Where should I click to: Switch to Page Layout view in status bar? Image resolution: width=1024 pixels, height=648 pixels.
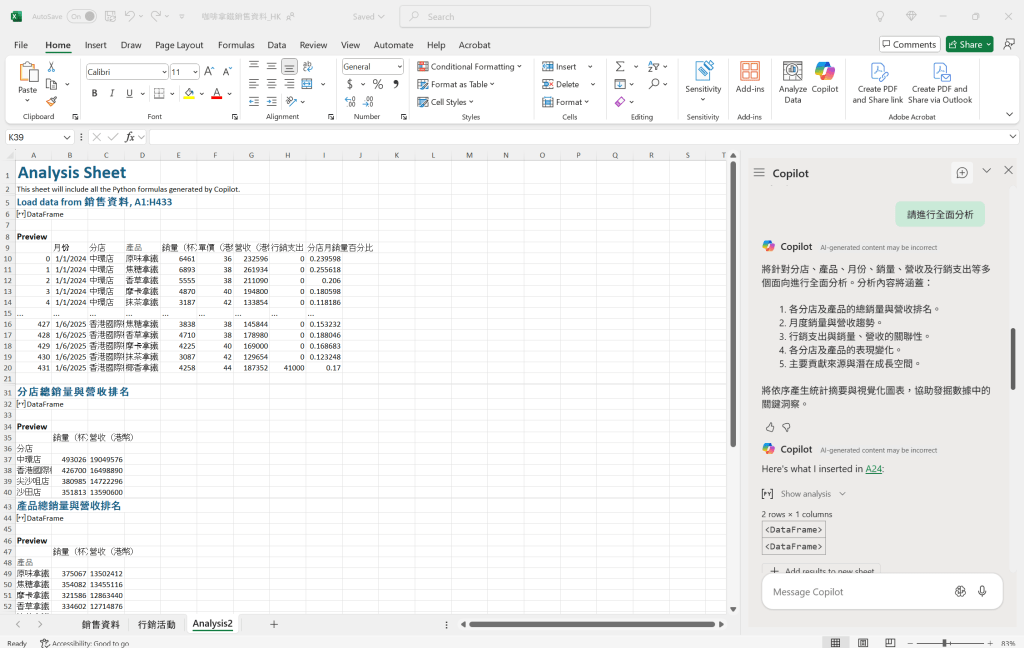[863, 643]
